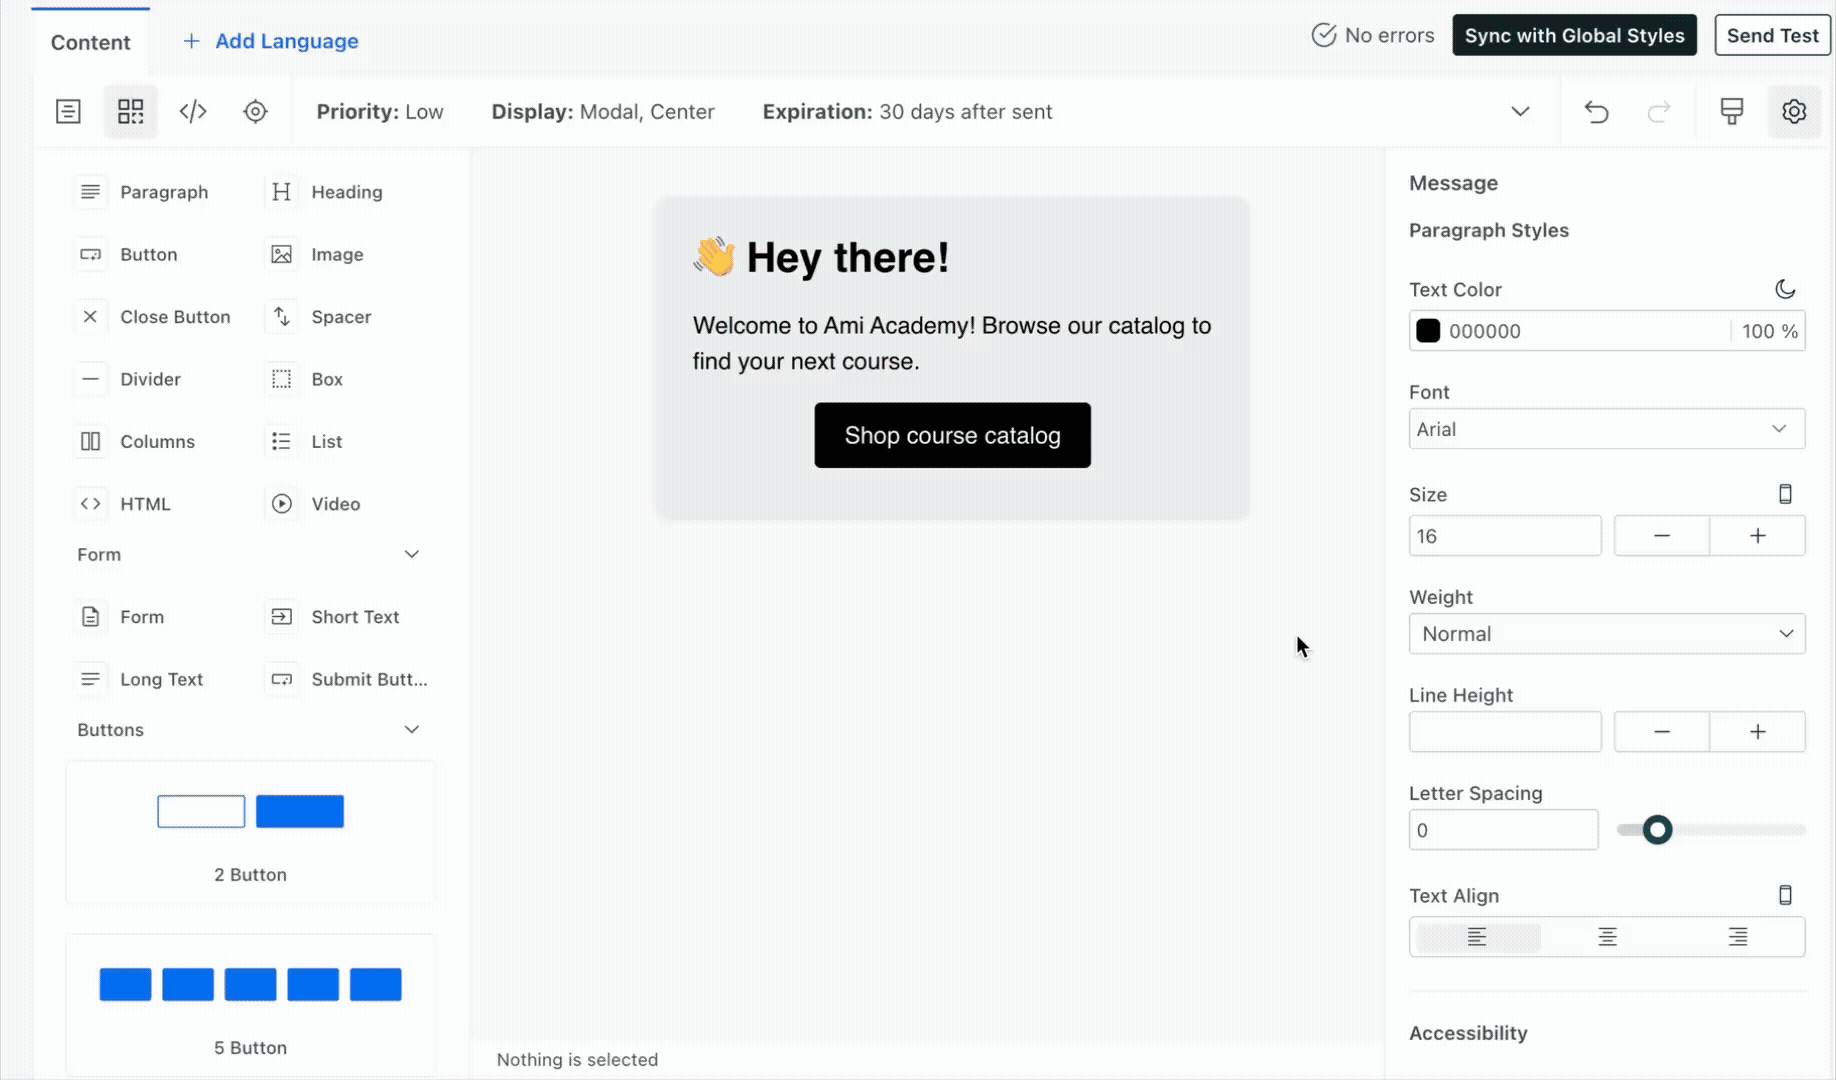
Task: Toggle dark mode for Text Color
Action: click(x=1787, y=289)
